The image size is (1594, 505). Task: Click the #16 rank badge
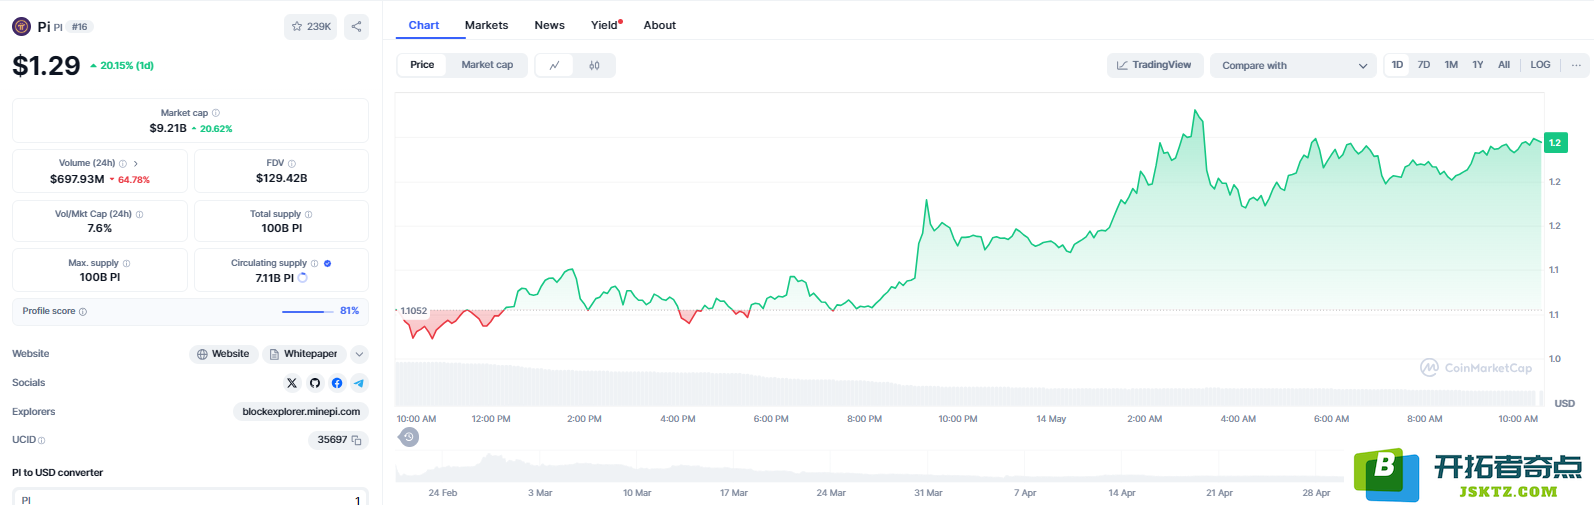[80, 27]
